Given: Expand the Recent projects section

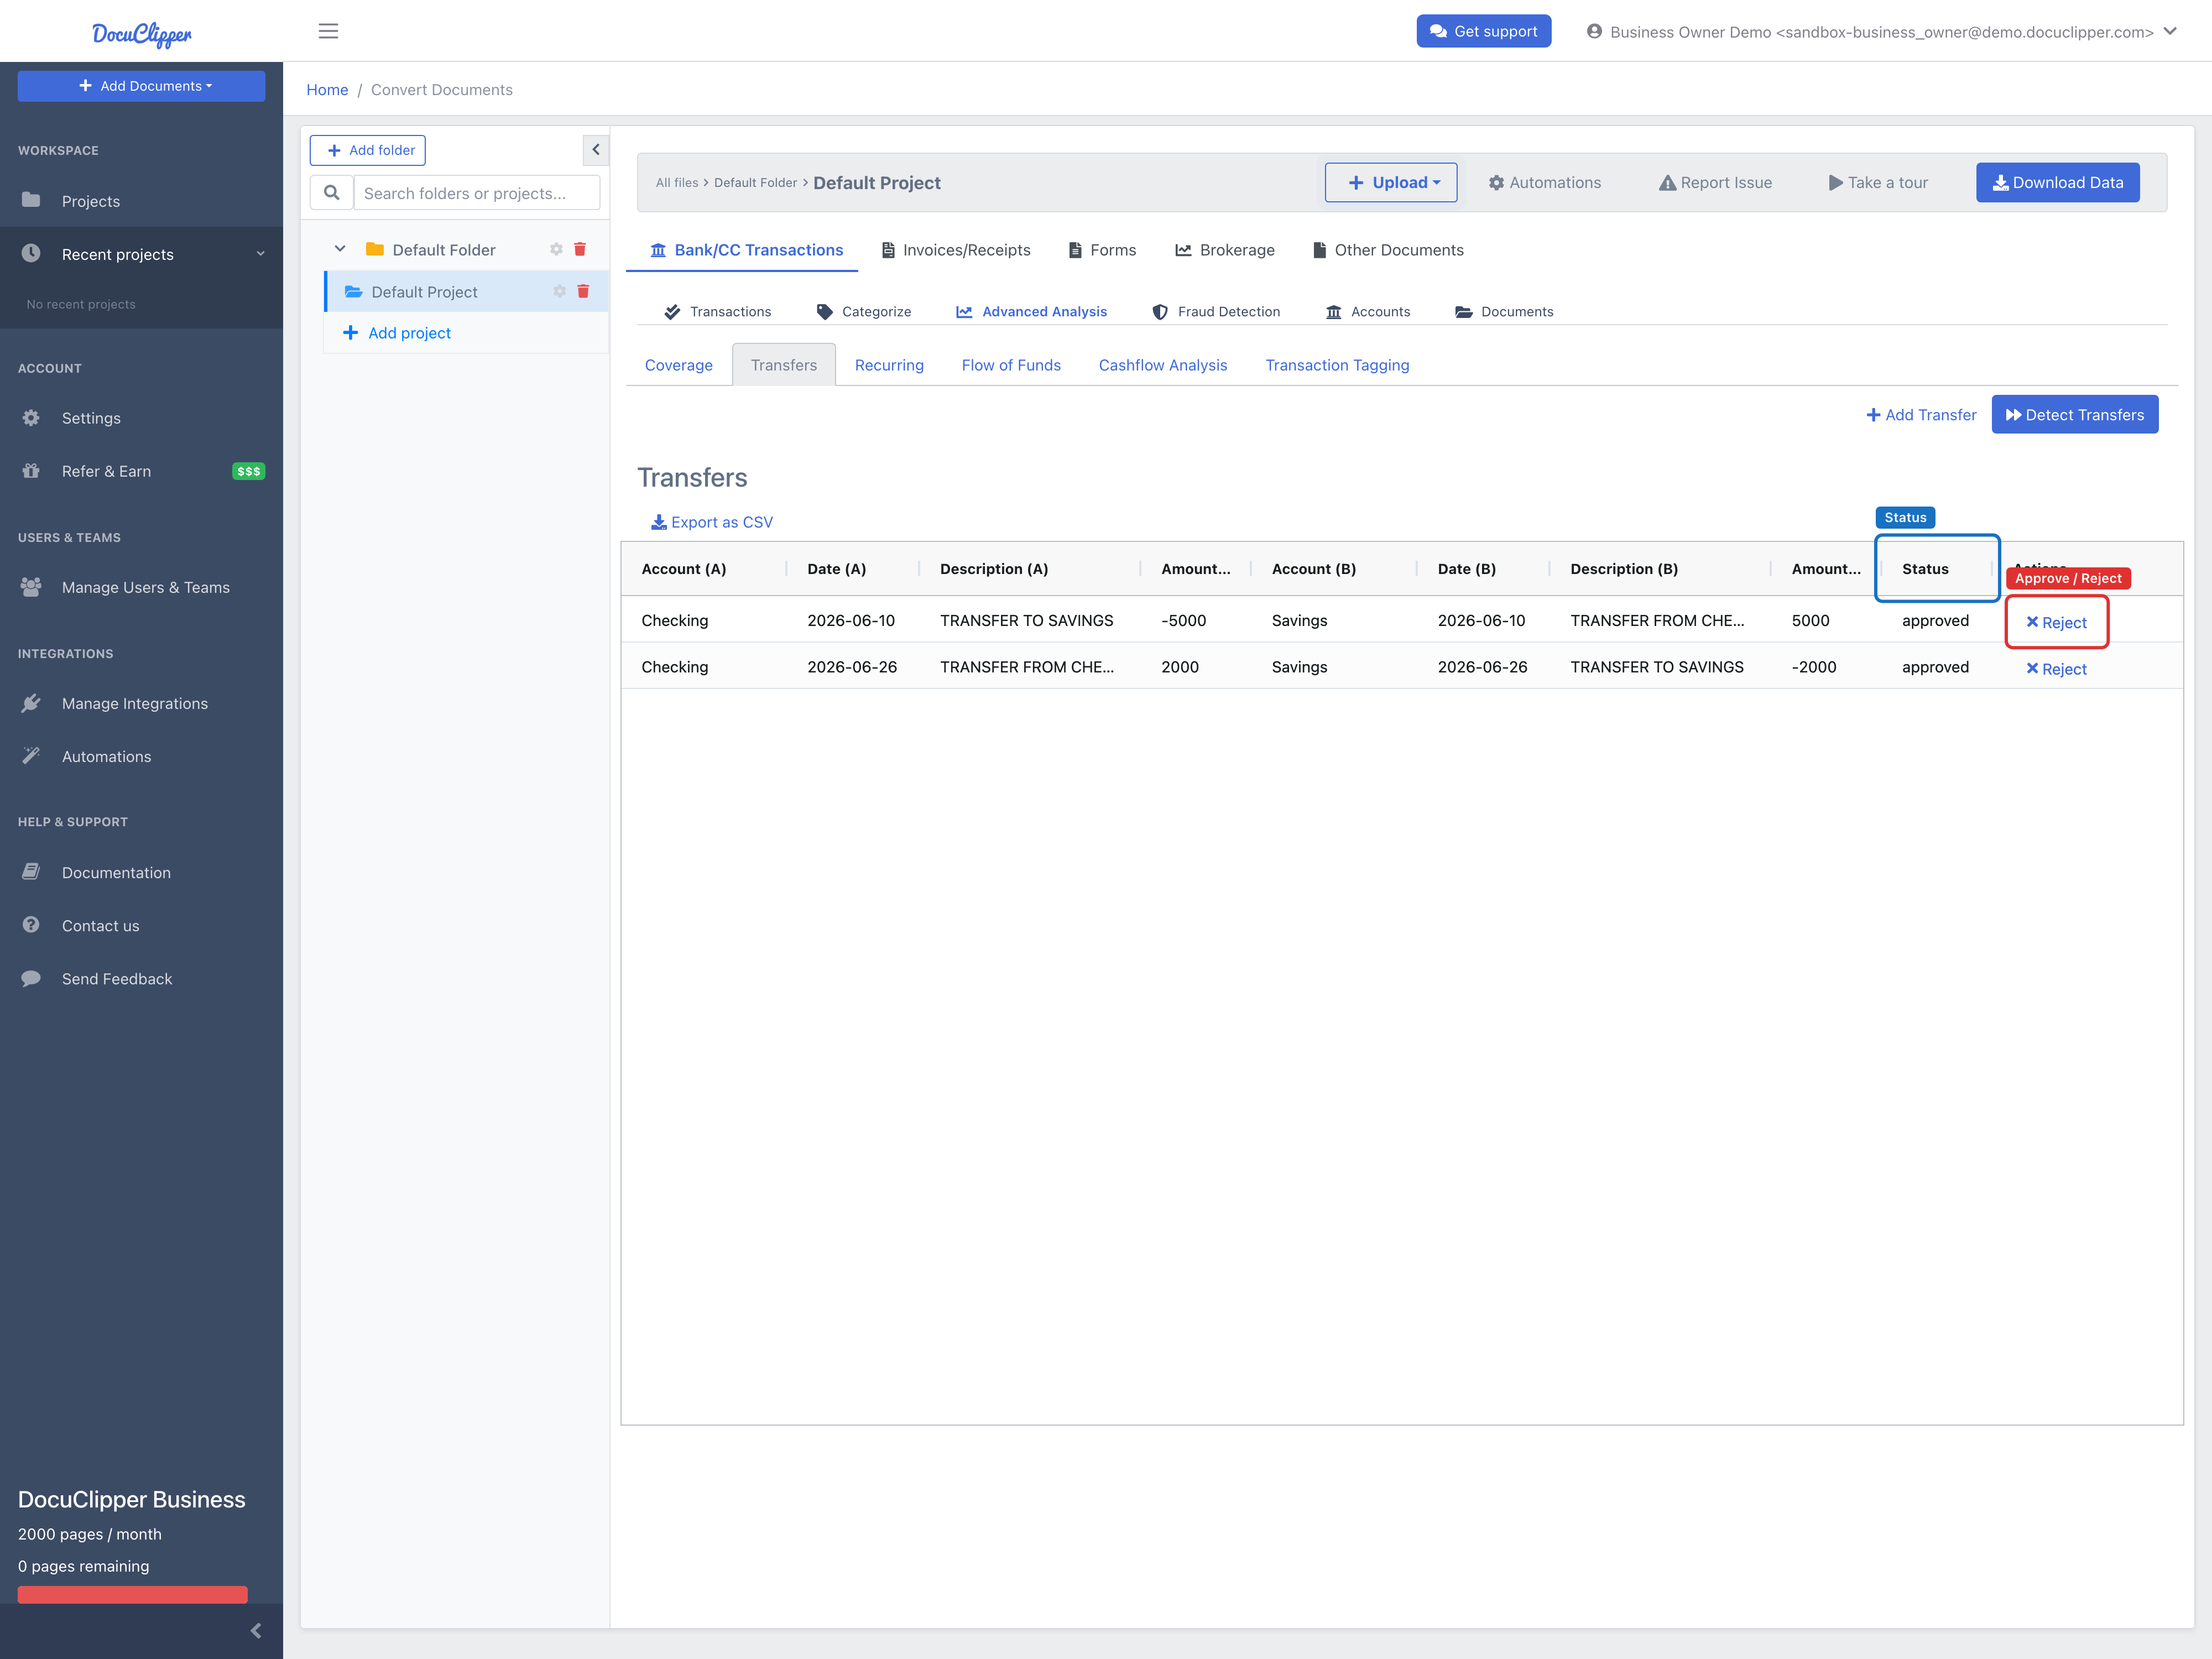Looking at the screenshot, I should [141, 254].
